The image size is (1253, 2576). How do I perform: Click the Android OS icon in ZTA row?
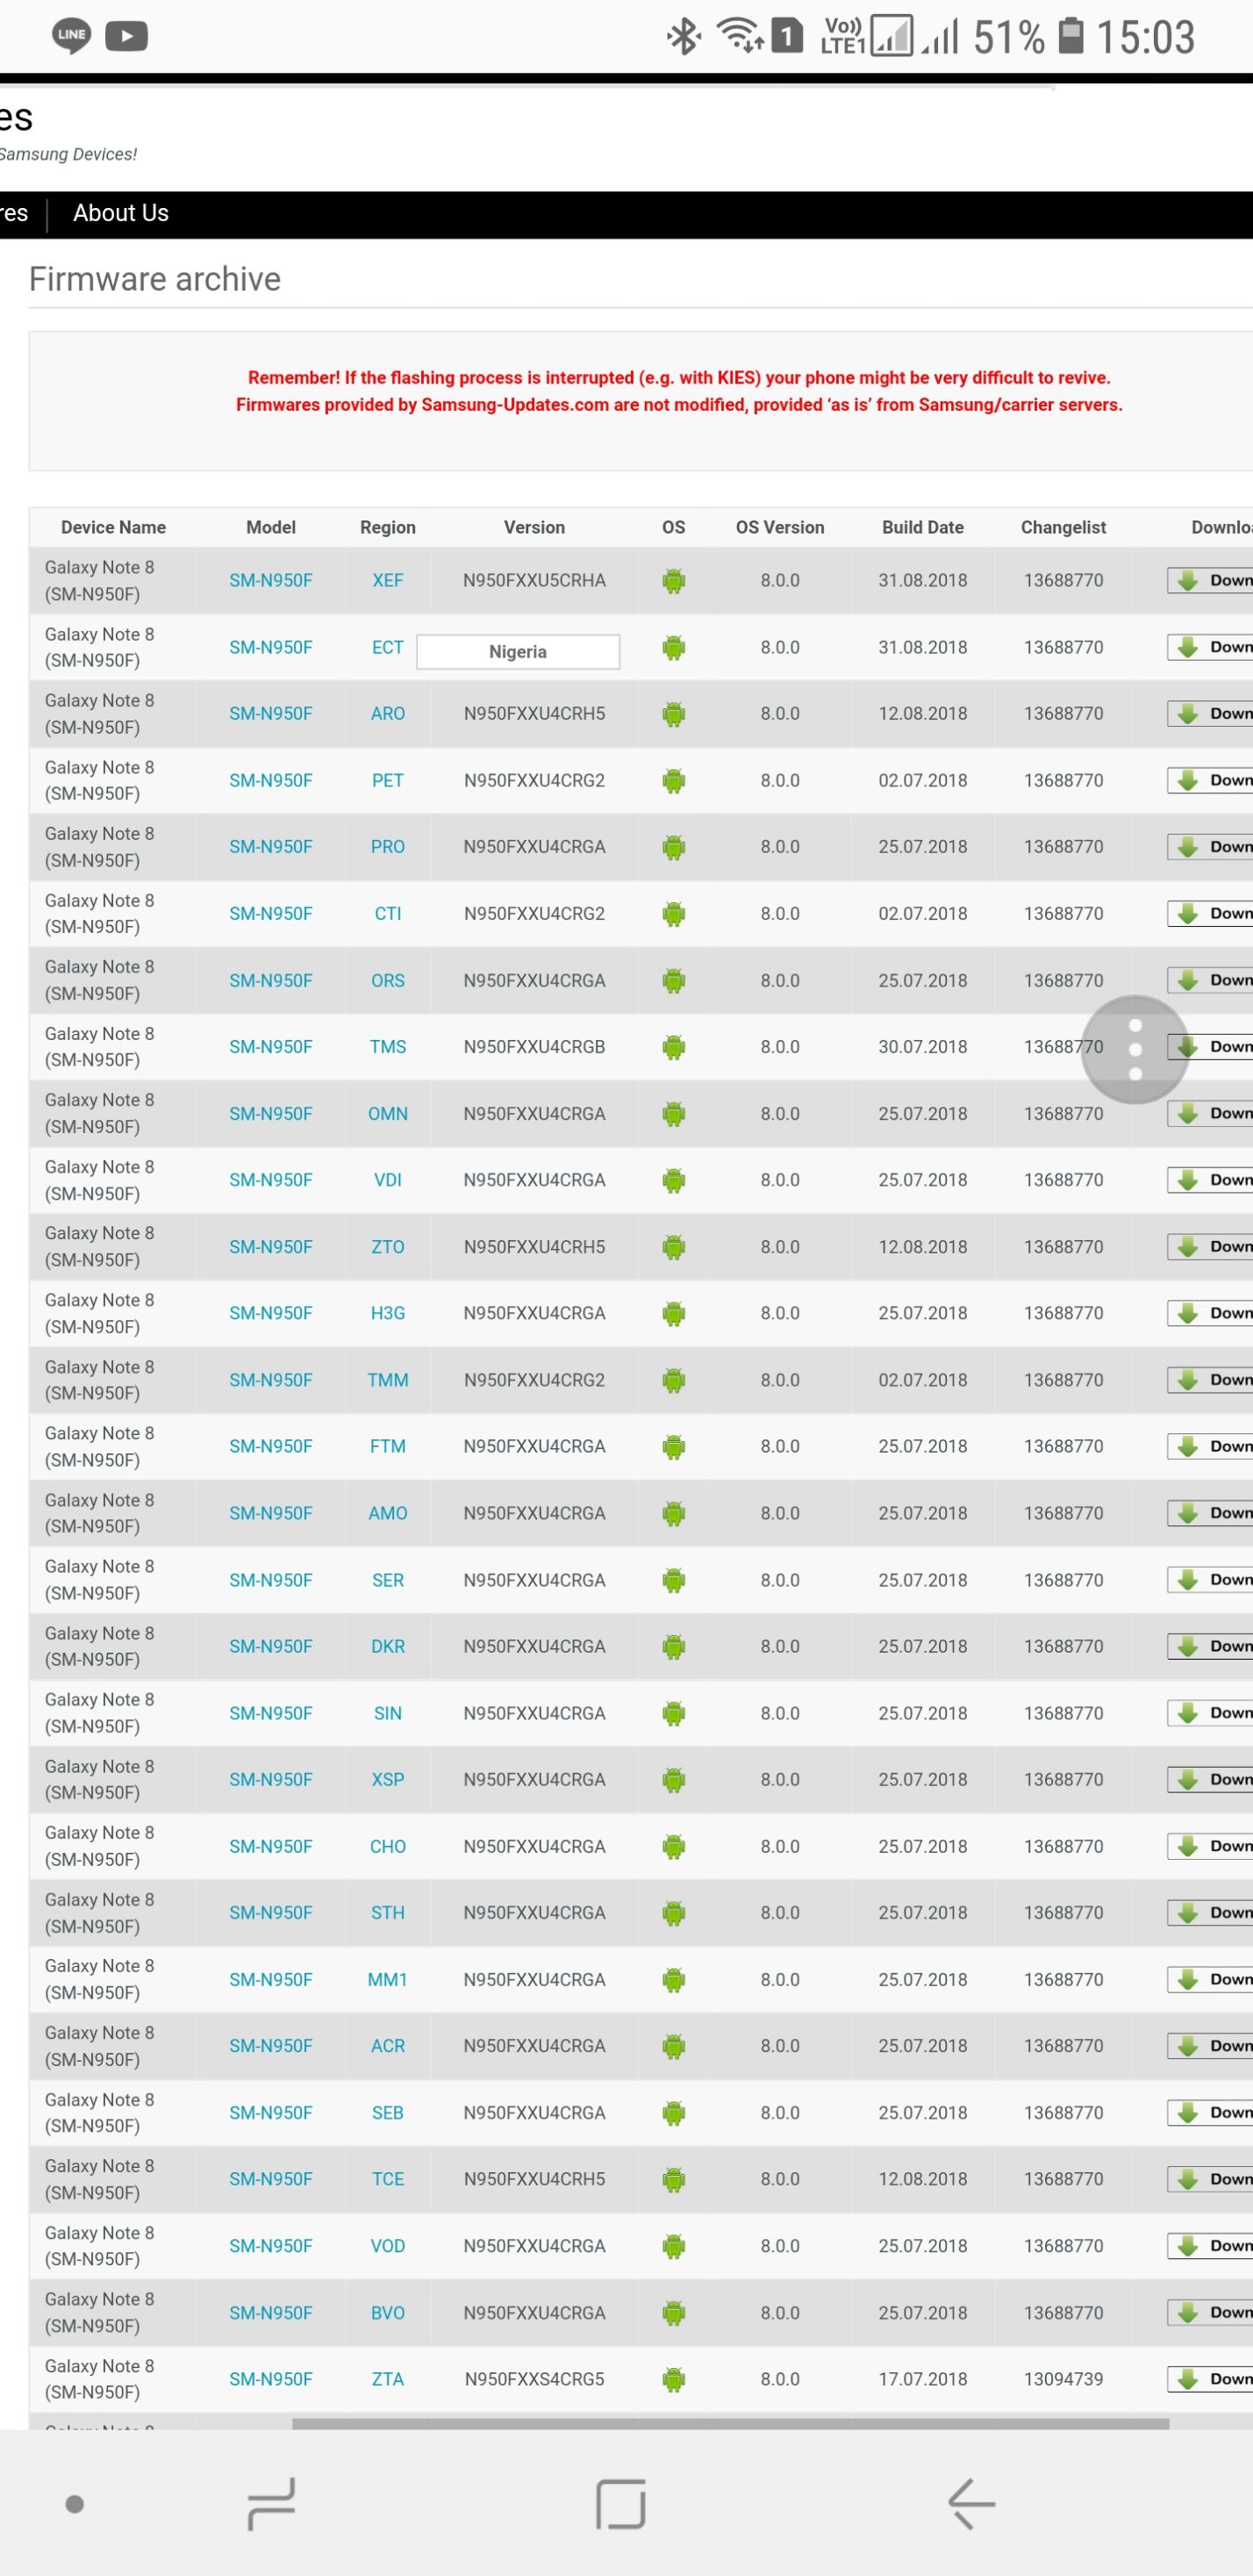pos(674,2379)
